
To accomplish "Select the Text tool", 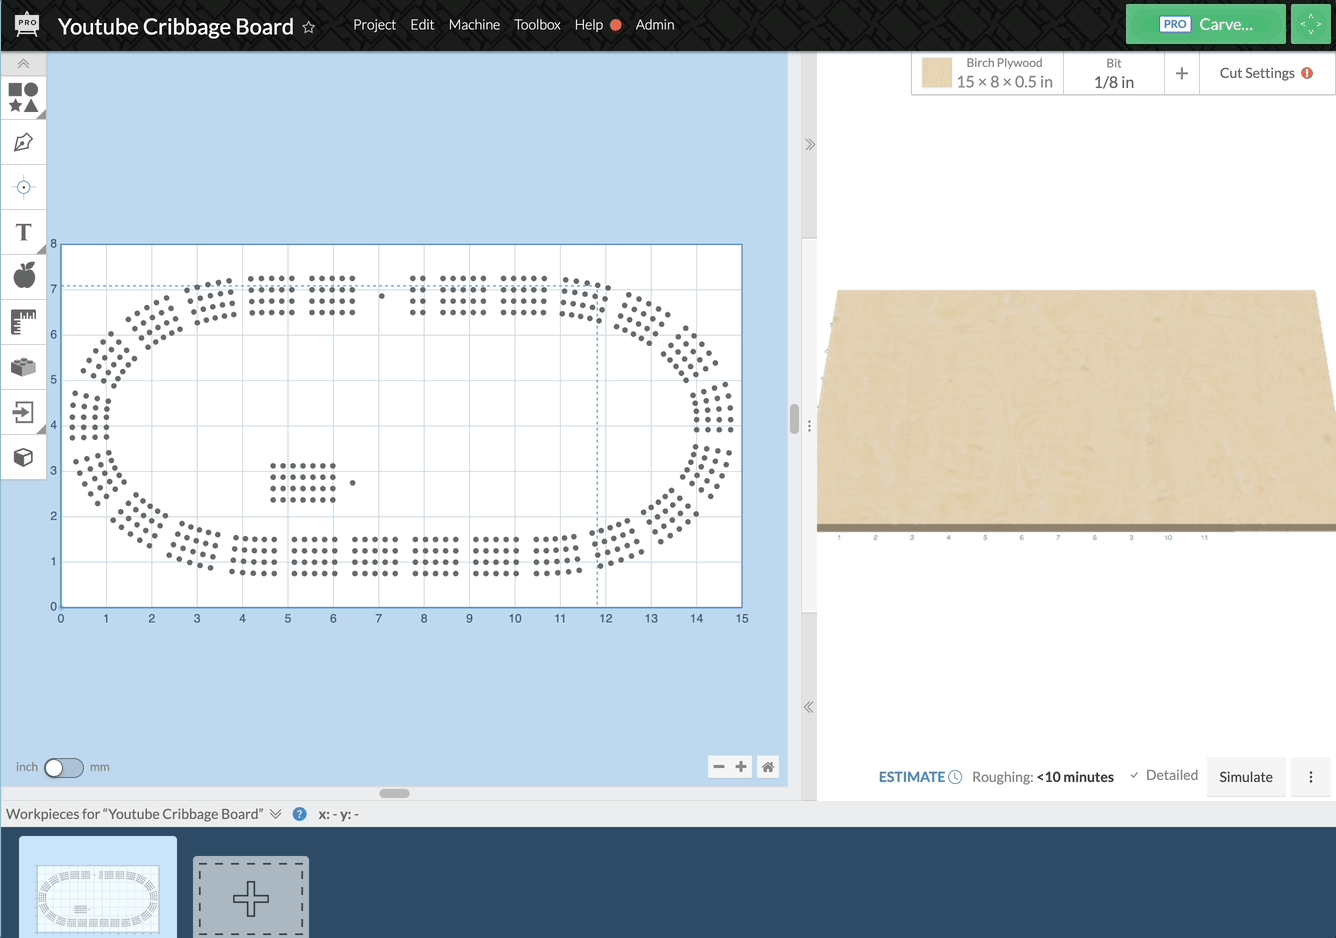I will (x=23, y=232).
